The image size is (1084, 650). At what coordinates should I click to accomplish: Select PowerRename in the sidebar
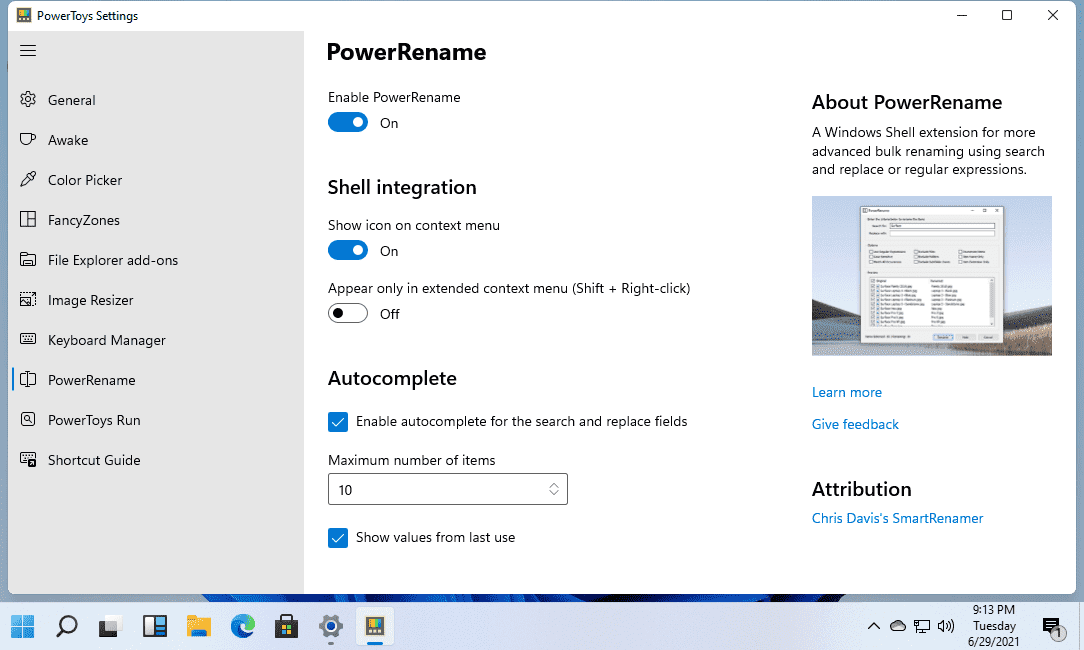point(91,380)
